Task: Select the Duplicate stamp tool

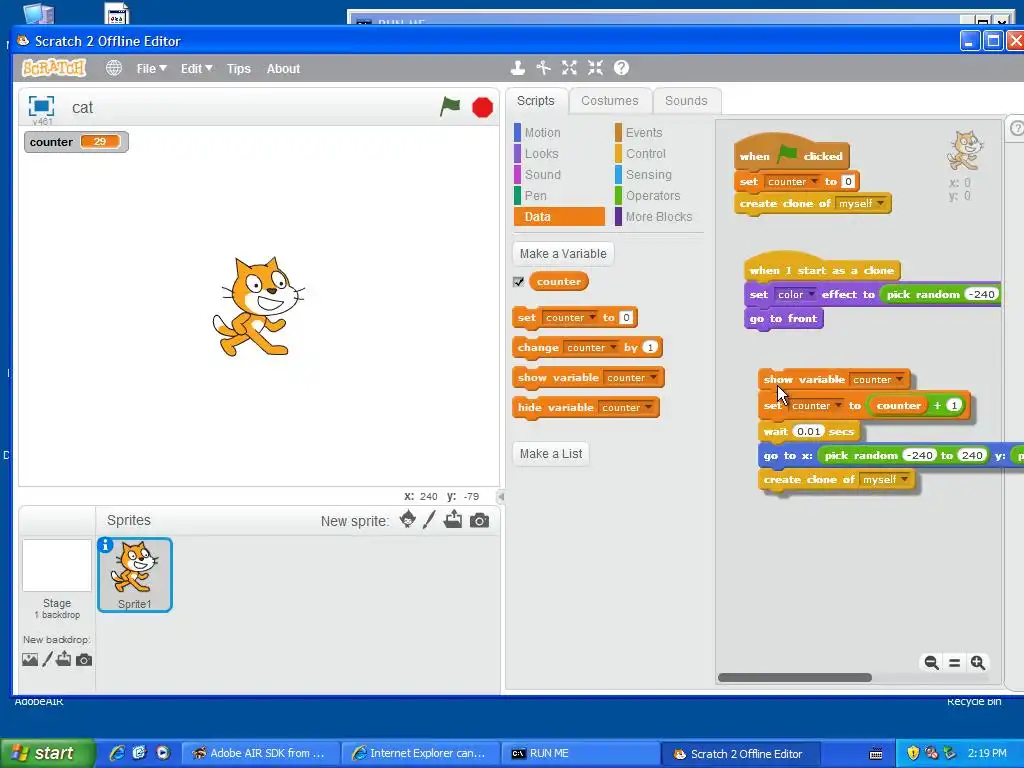Action: click(x=518, y=67)
